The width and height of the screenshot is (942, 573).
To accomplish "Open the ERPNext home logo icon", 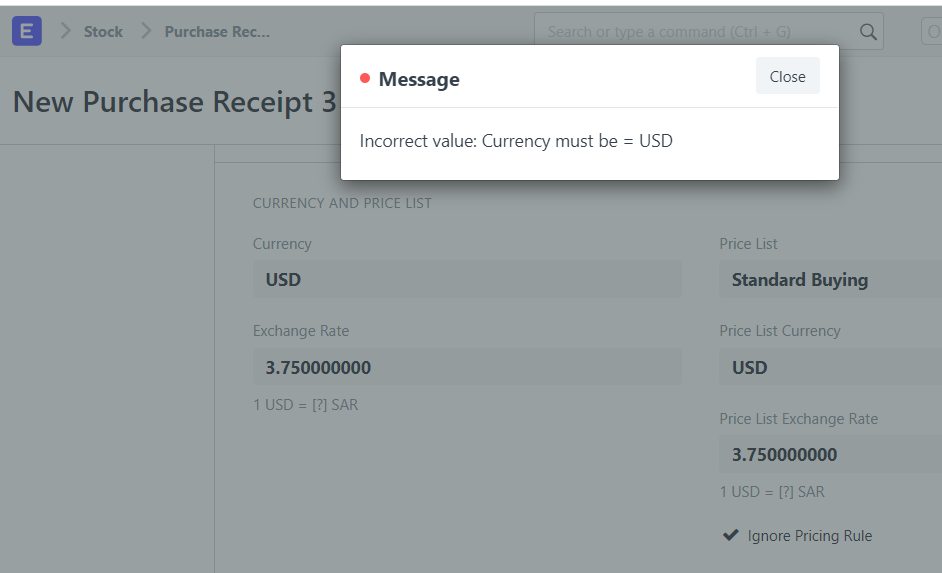I will tap(27, 31).
